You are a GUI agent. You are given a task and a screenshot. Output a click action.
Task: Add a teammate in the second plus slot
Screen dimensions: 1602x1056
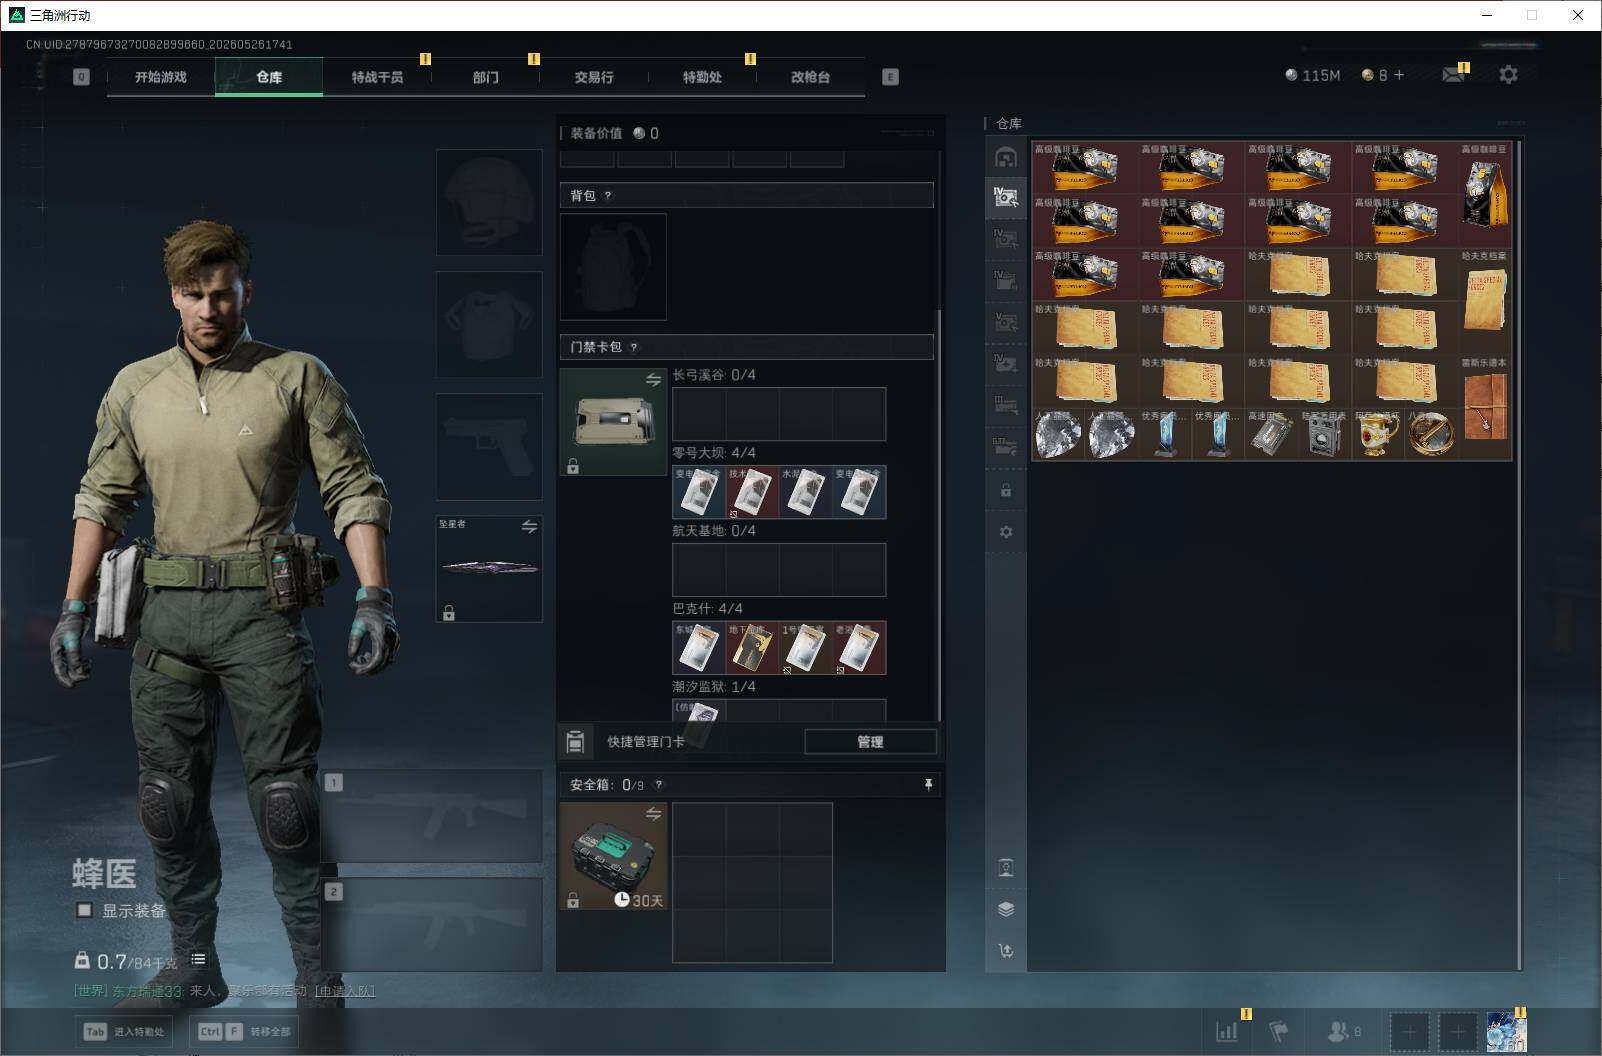pyautogui.click(x=1458, y=1031)
